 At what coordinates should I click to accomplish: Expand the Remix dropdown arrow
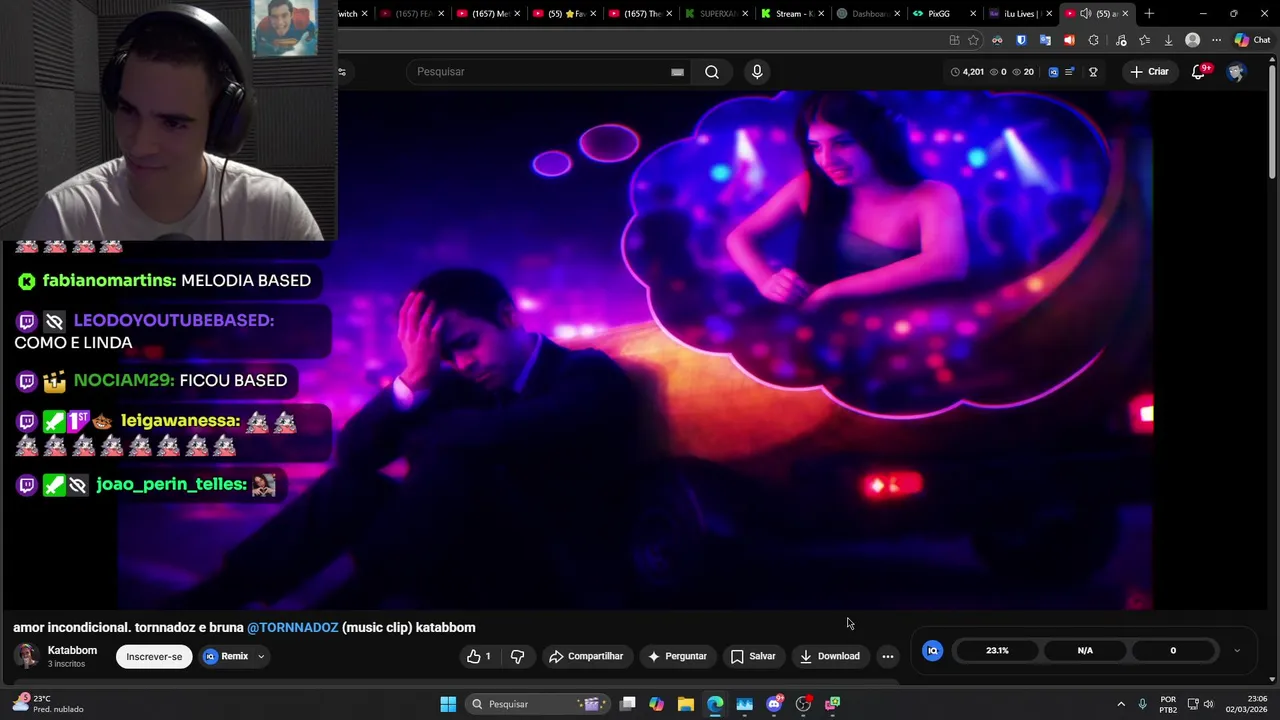(x=261, y=657)
